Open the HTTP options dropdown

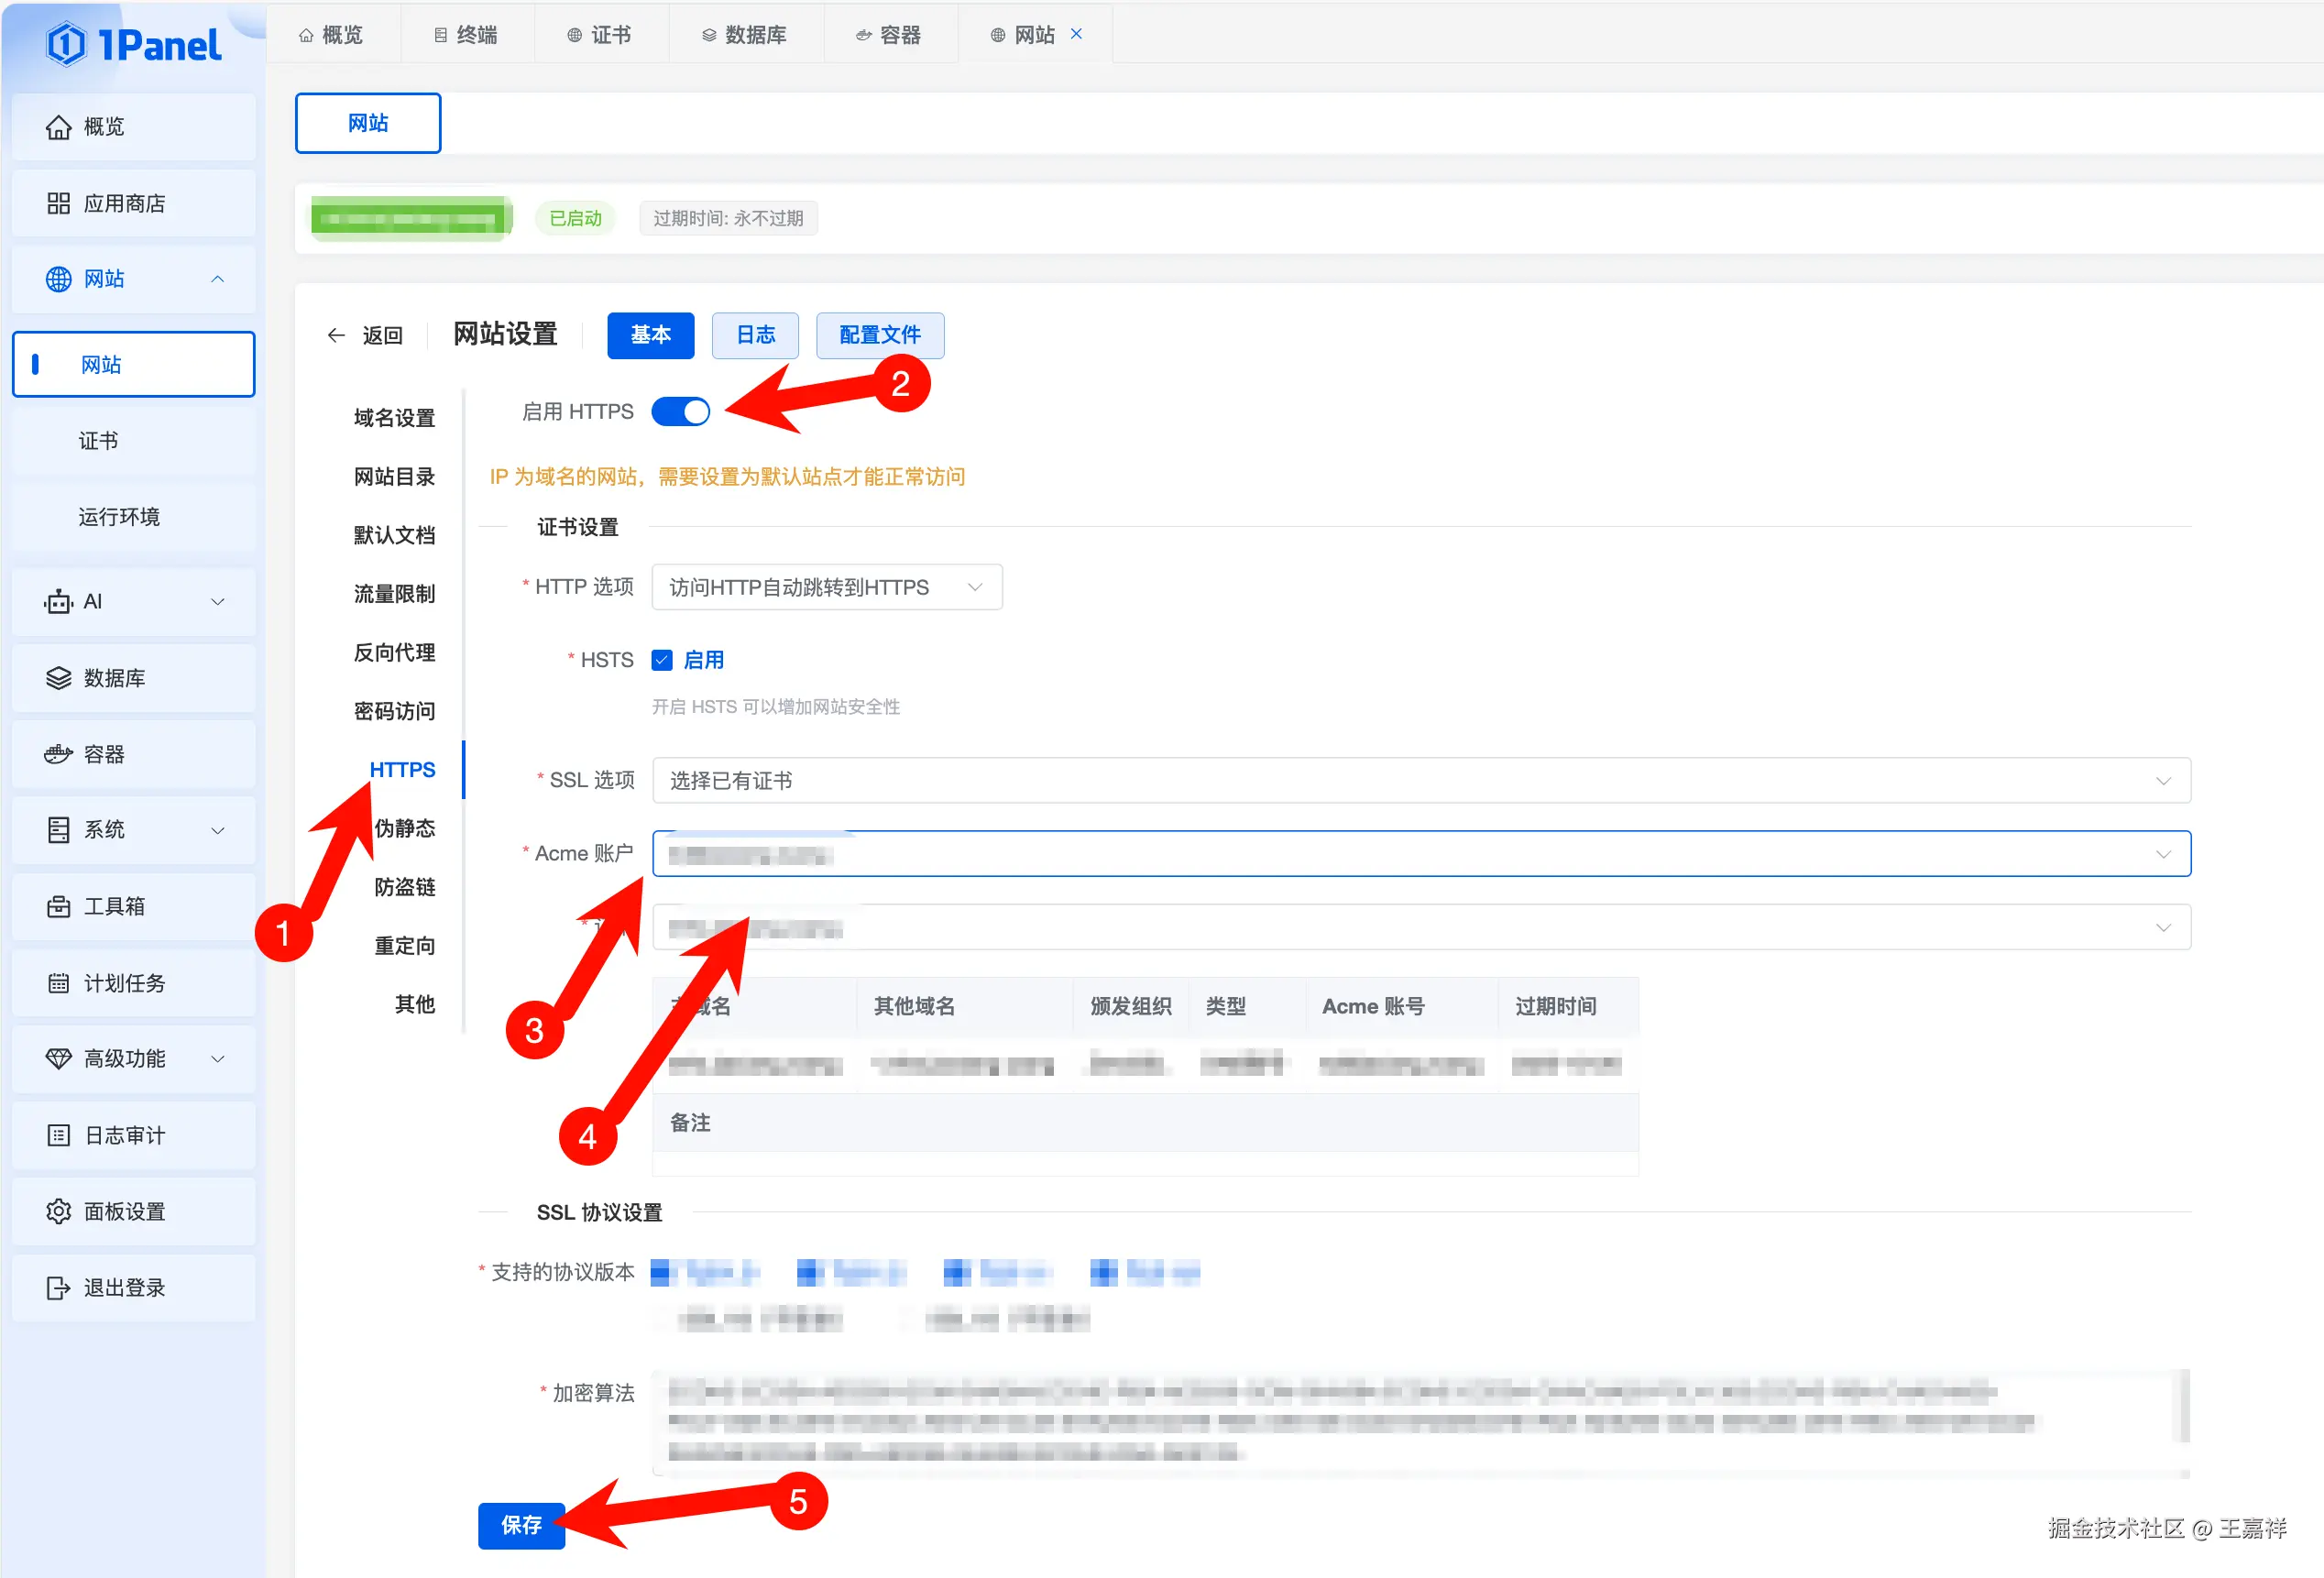826,587
